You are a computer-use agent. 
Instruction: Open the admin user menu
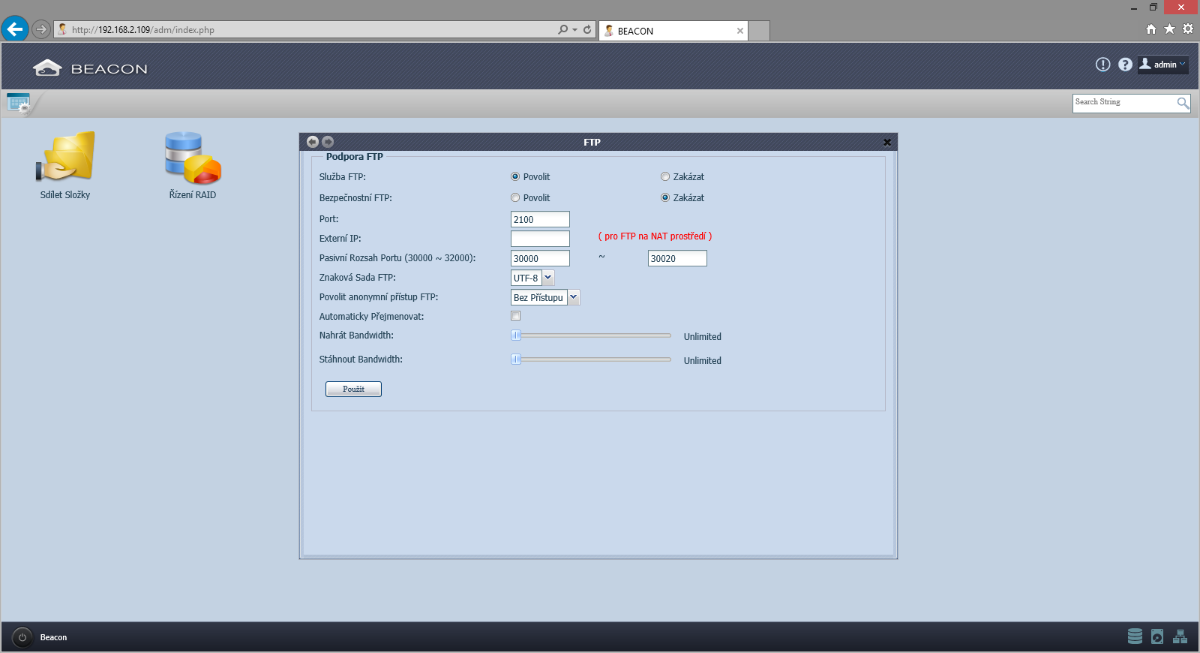[x=1163, y=65]
